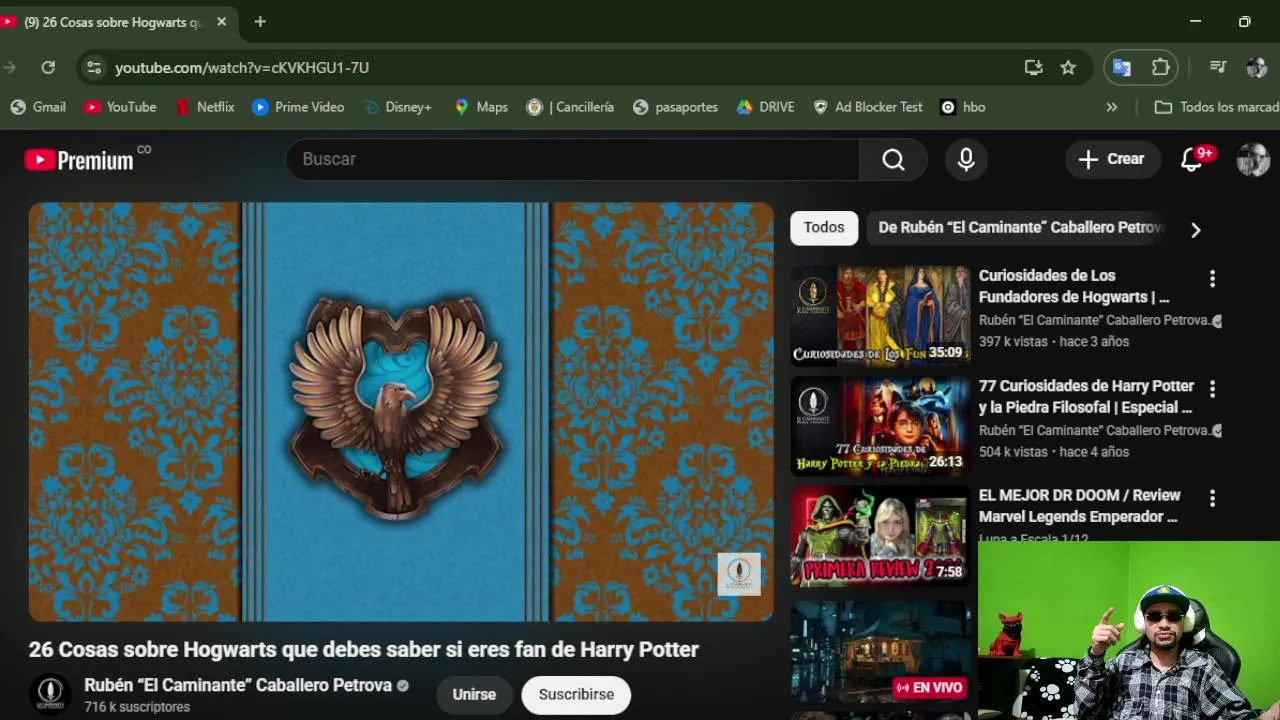Open Curiosidades de Los Fundadores de Hogwarts title
This screenshot has height=720, width=1280.
(x=1075, y=286)
